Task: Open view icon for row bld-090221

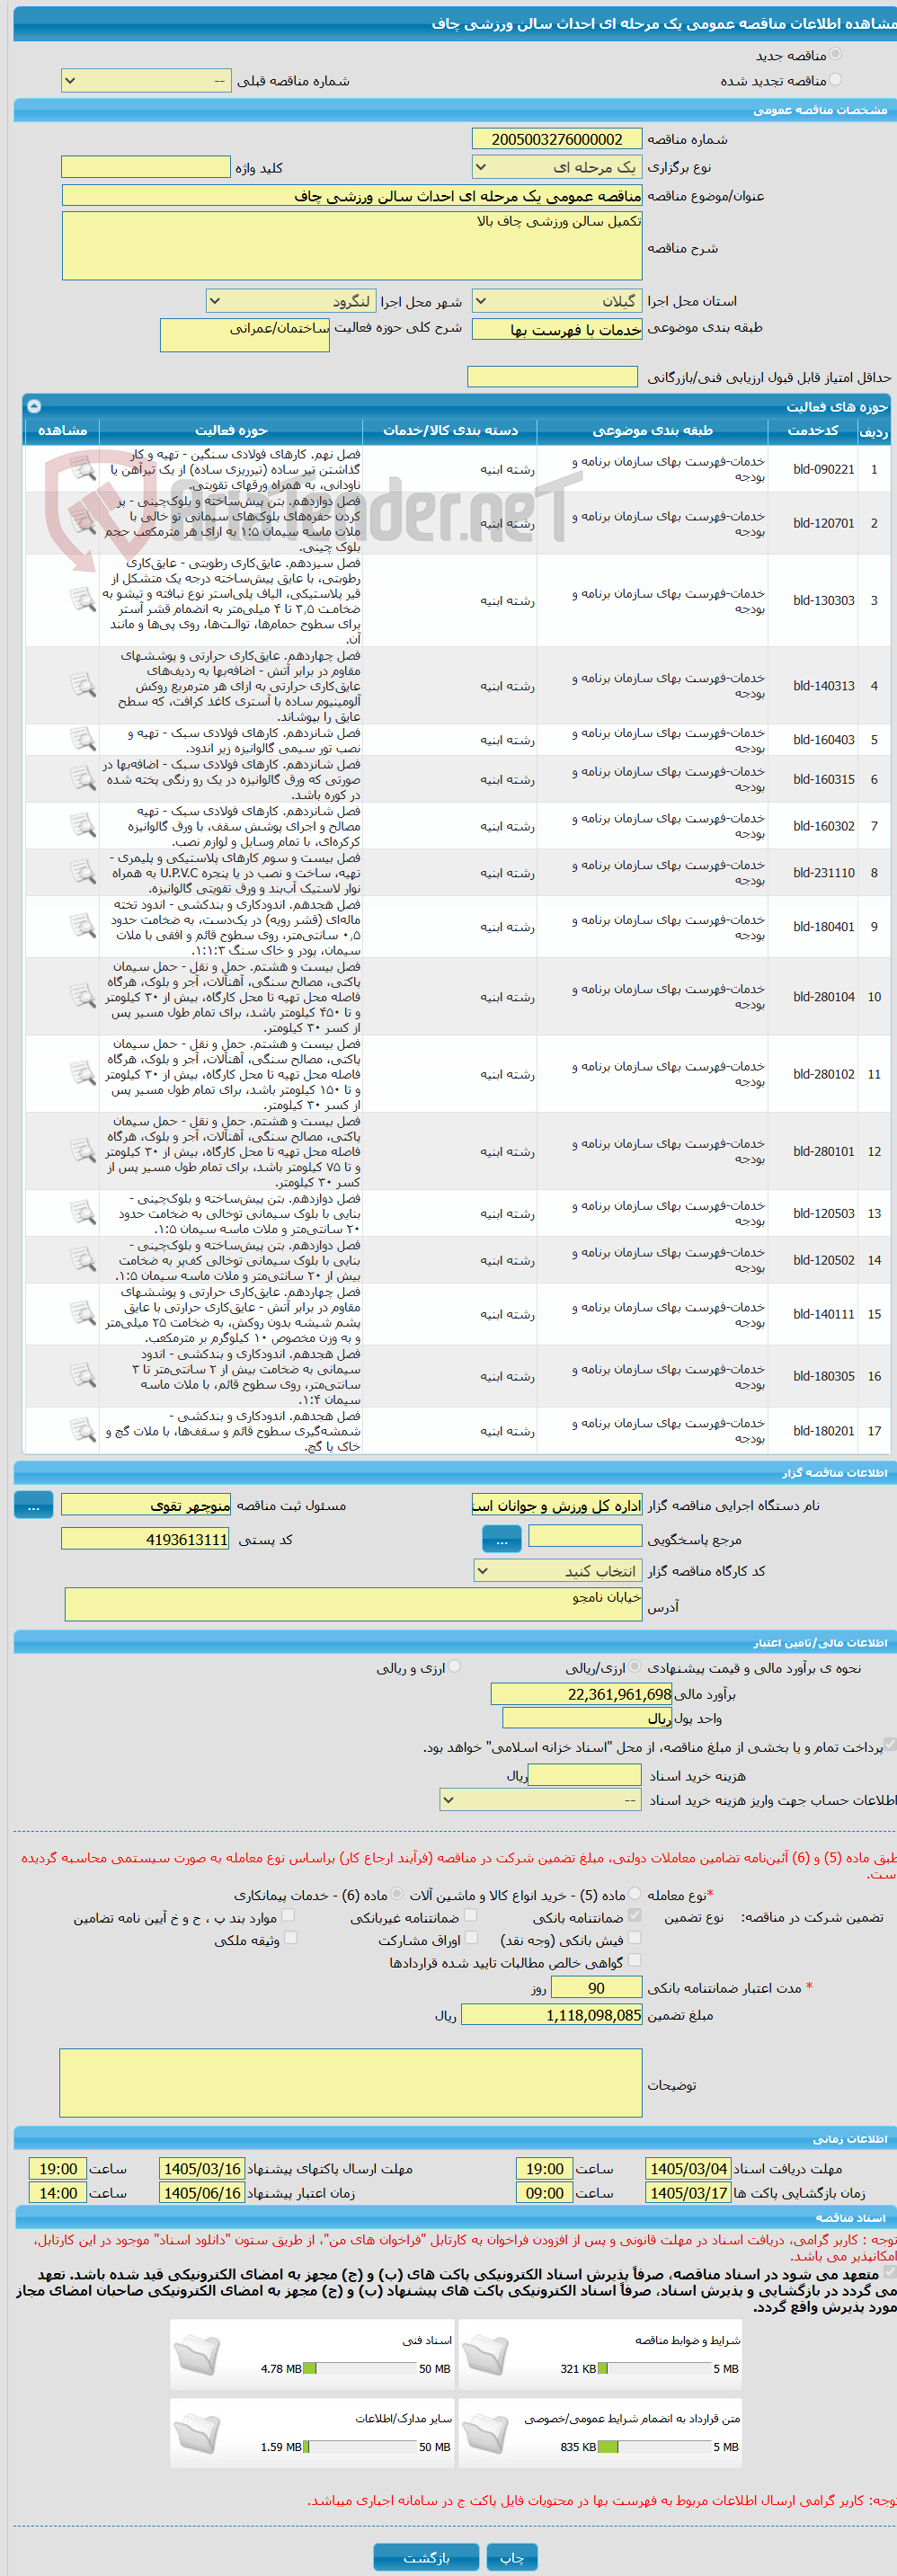Action: [82, 469]
